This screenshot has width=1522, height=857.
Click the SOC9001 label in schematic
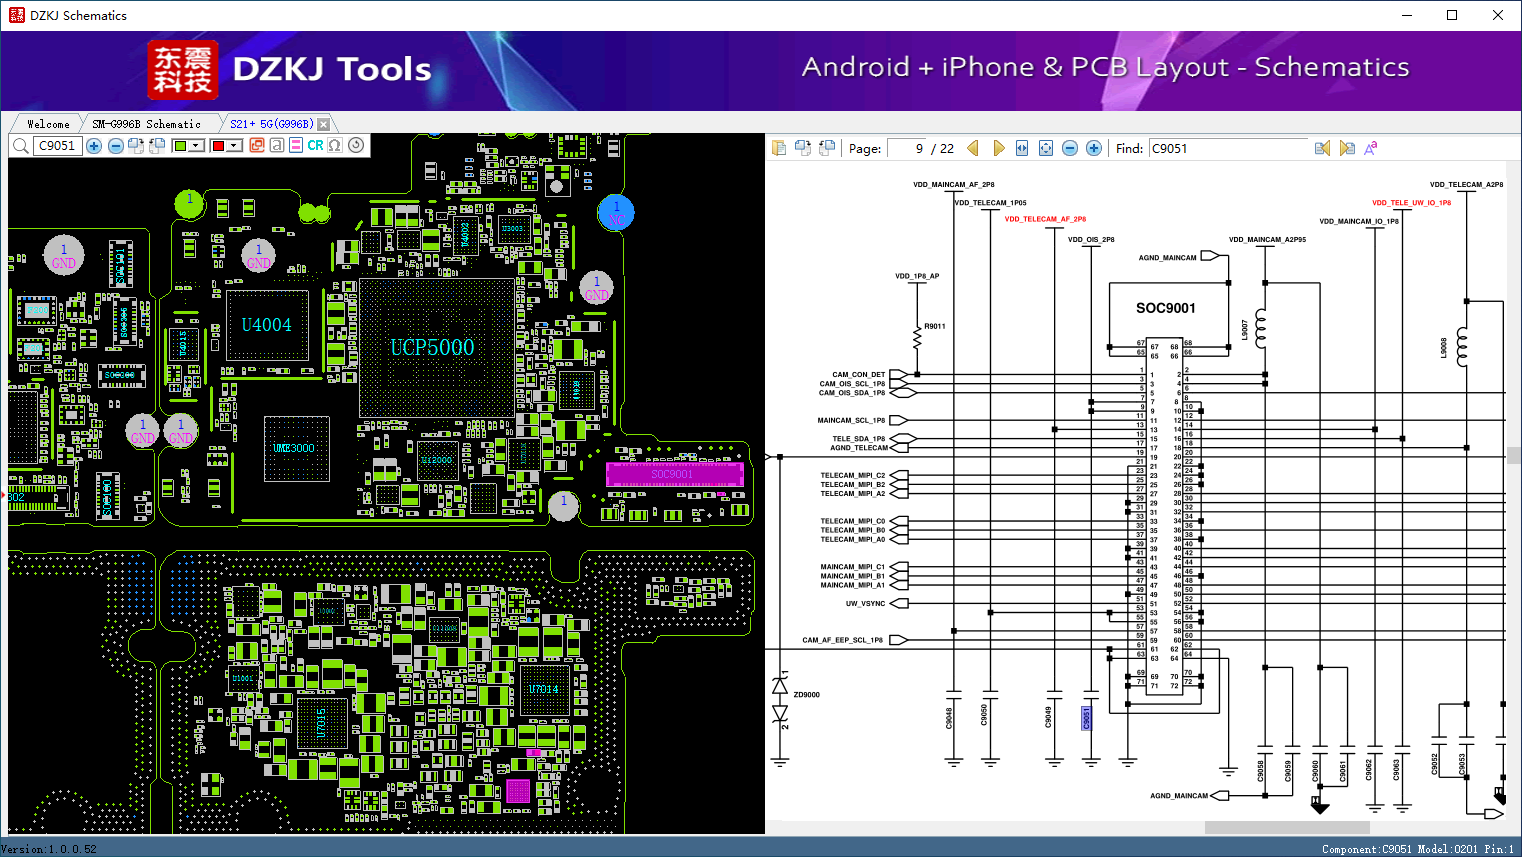[x=1166, y=308]
